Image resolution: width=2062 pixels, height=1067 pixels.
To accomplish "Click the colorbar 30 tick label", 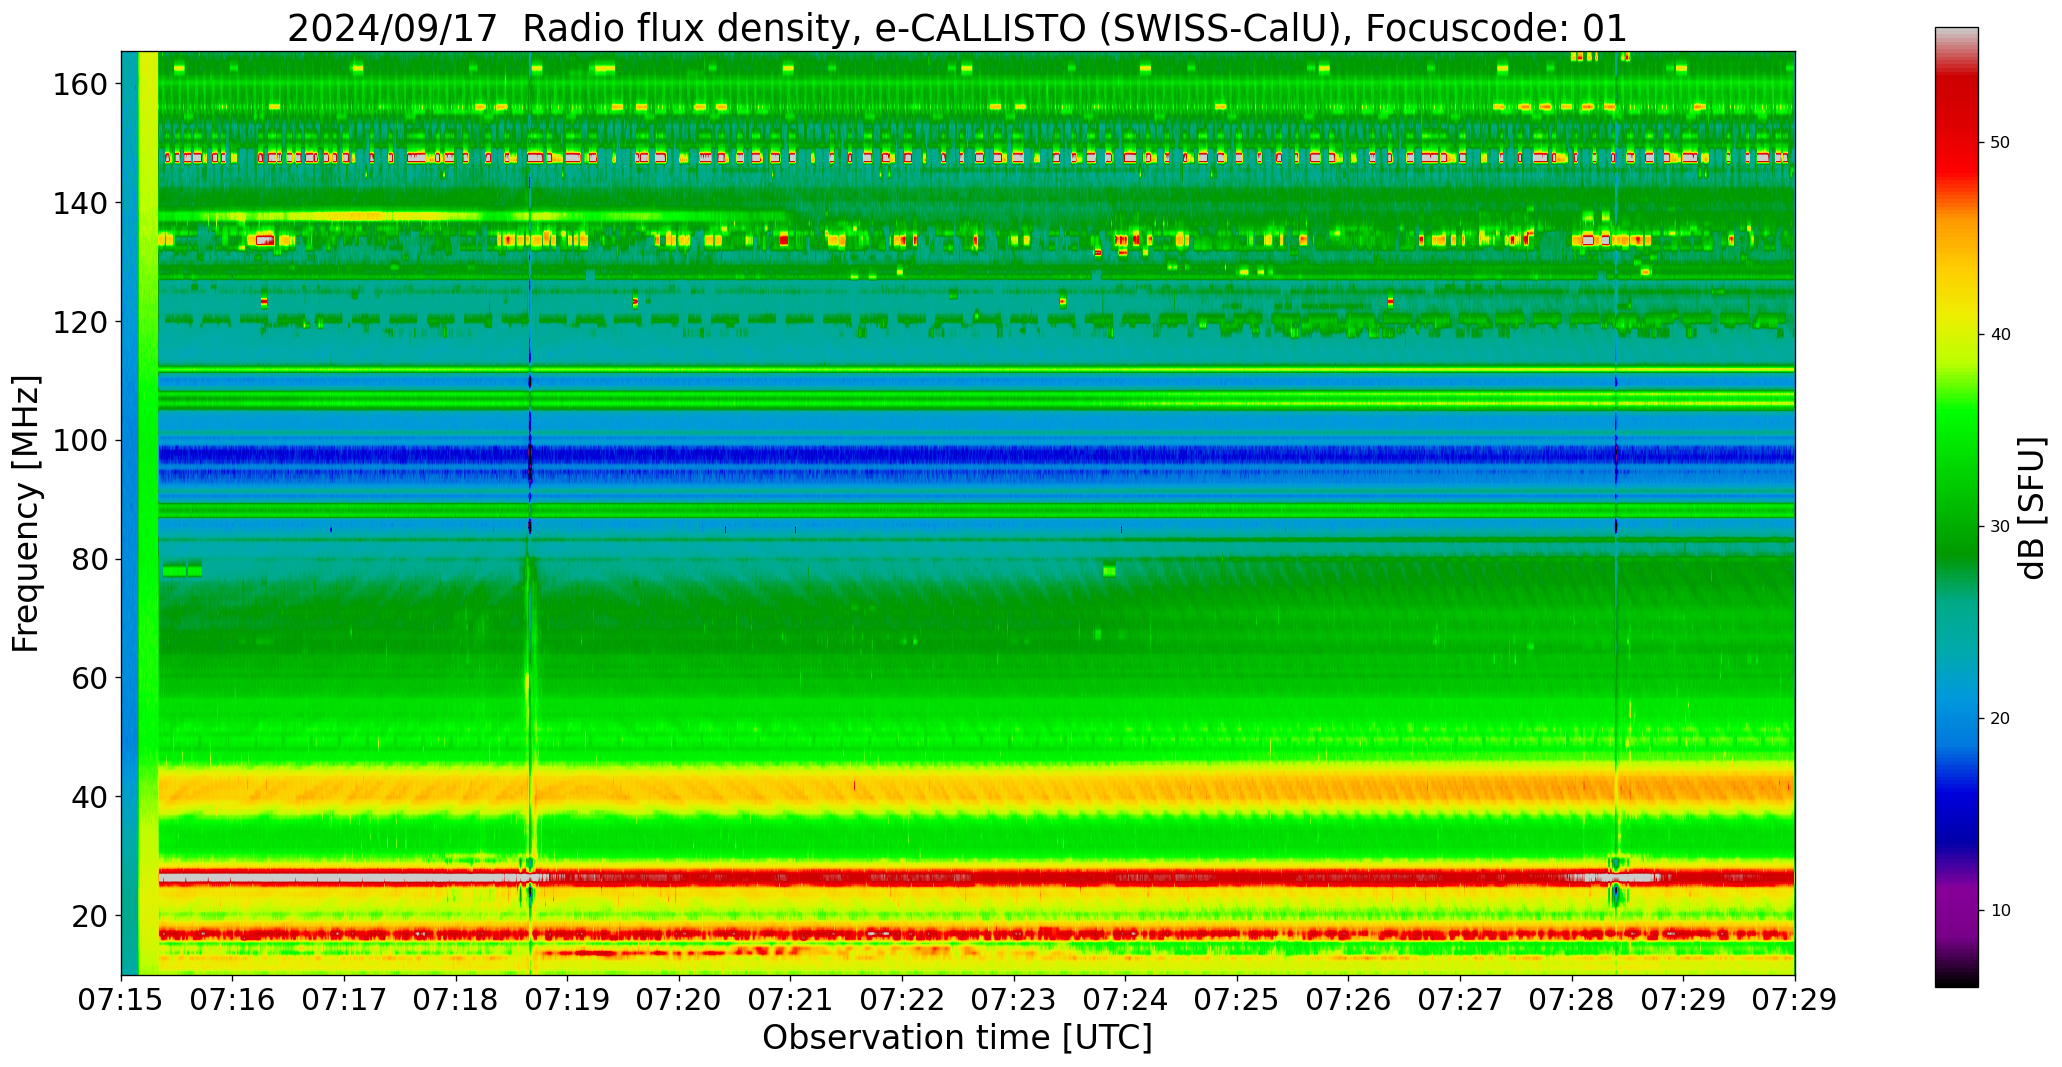I will (x=2000, y=527).
